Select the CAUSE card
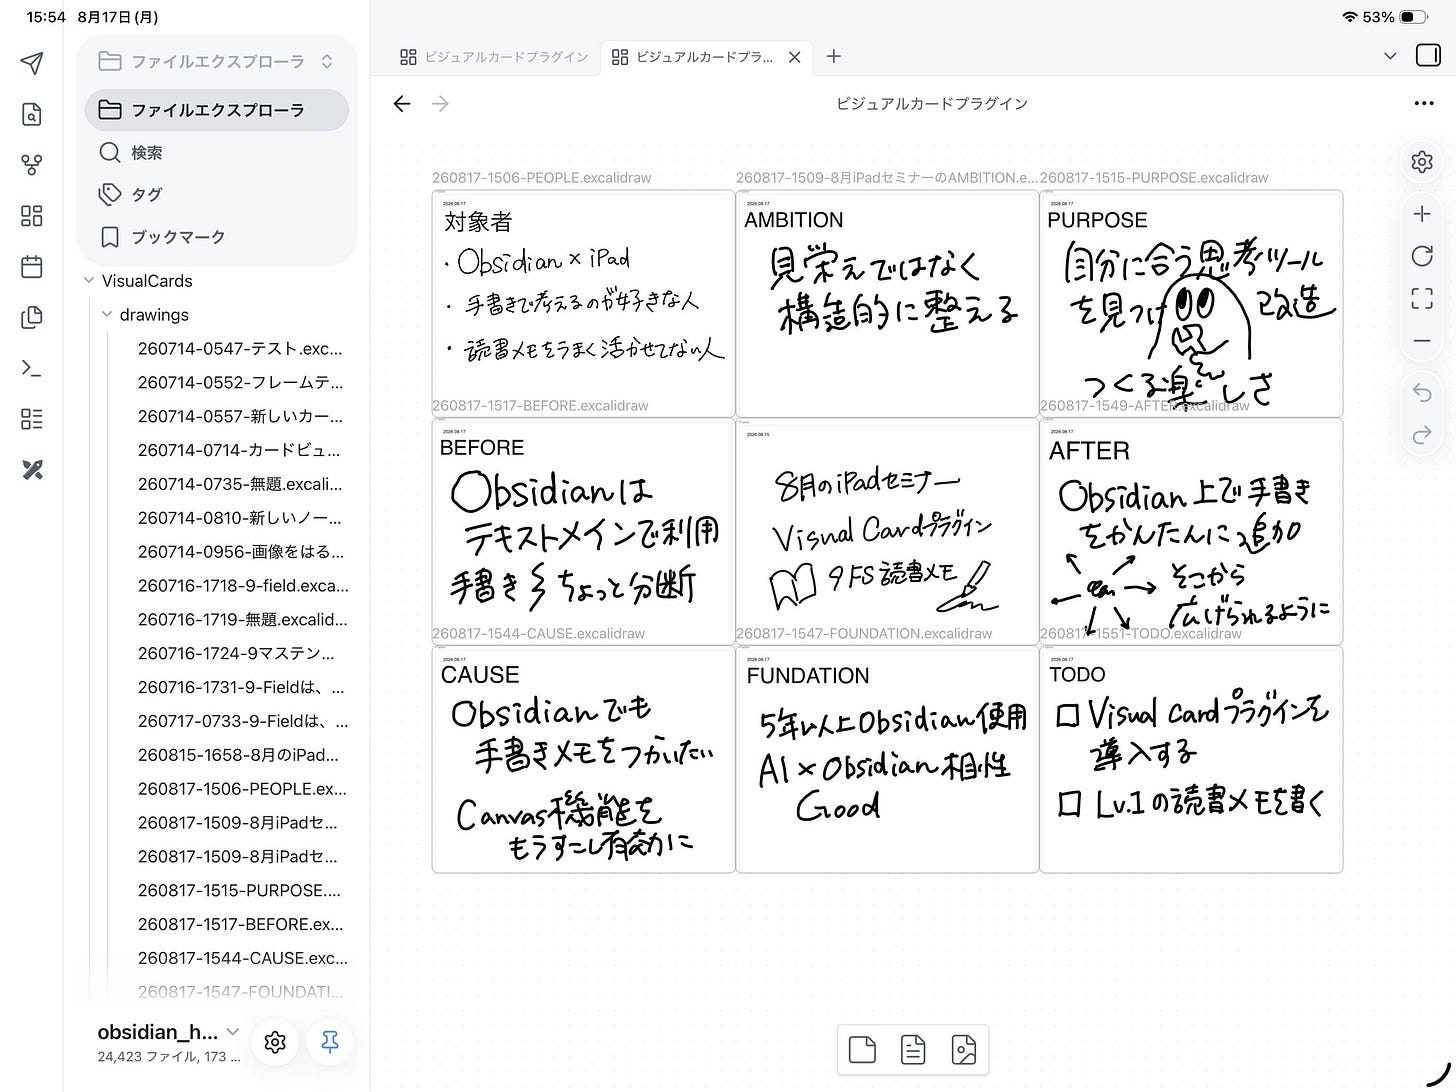Viewport: 1456px width, 1092px height. click(583, 759)
